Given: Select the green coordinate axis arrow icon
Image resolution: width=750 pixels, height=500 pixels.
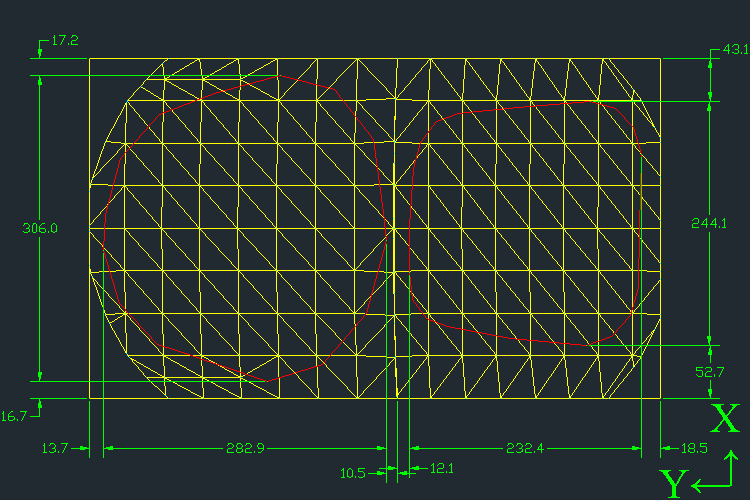Looking at the screenshot, I should pyautogui.click(x=715, y=472).
